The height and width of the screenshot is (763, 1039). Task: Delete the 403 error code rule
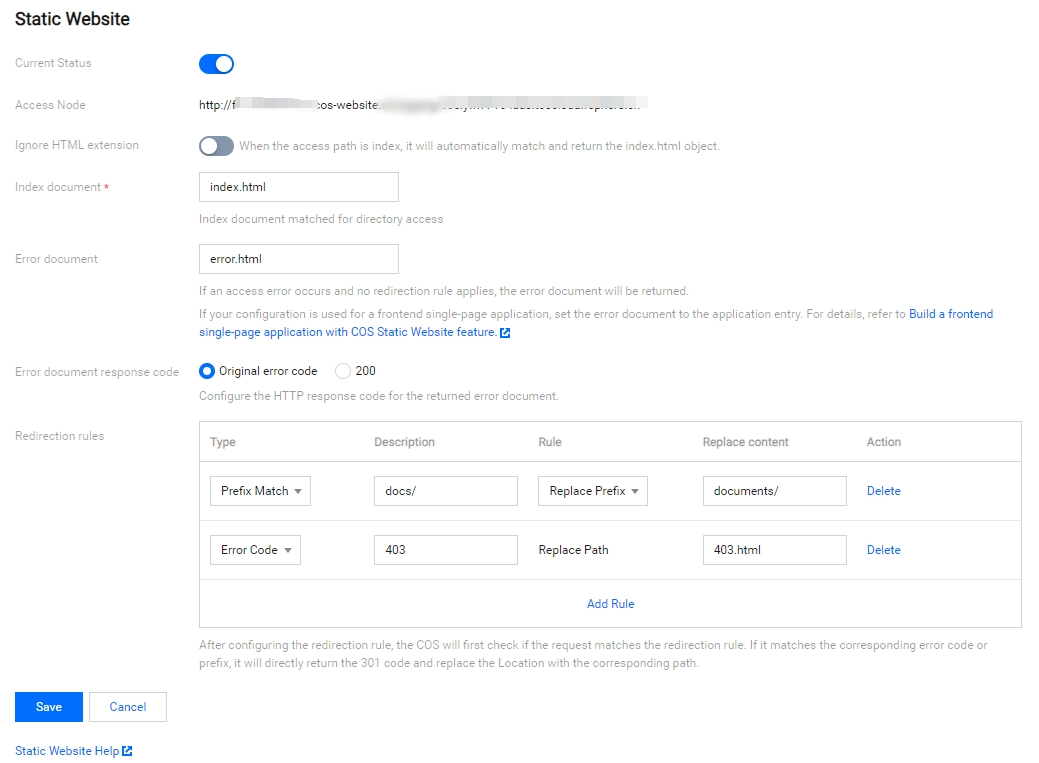tap(883, 550)
